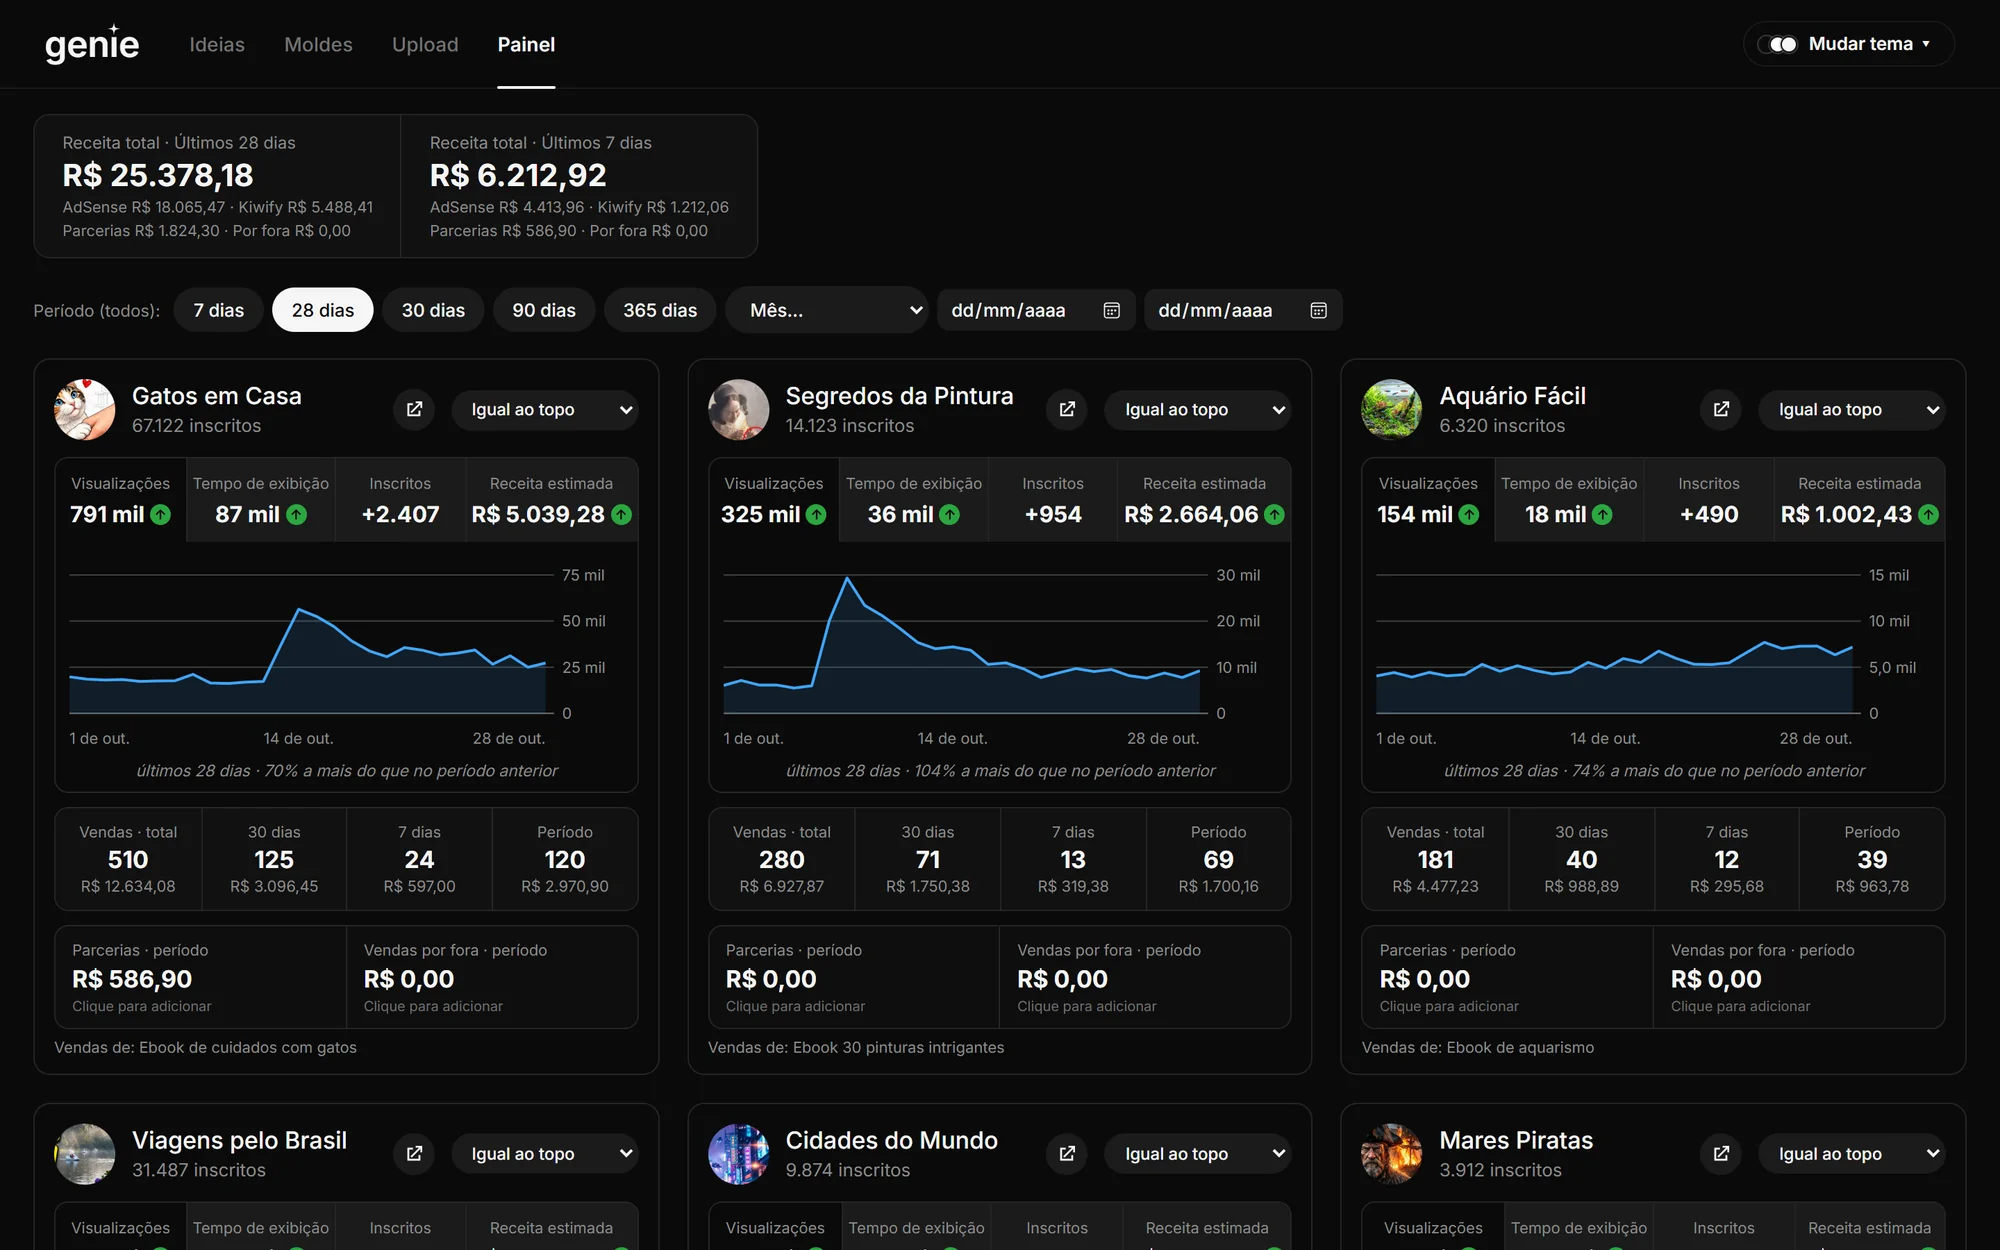Click green up arrow beside 791 mil views
Viewport: 2000px width, 1250px height.
pyautogui.click(x=161, y=515)
